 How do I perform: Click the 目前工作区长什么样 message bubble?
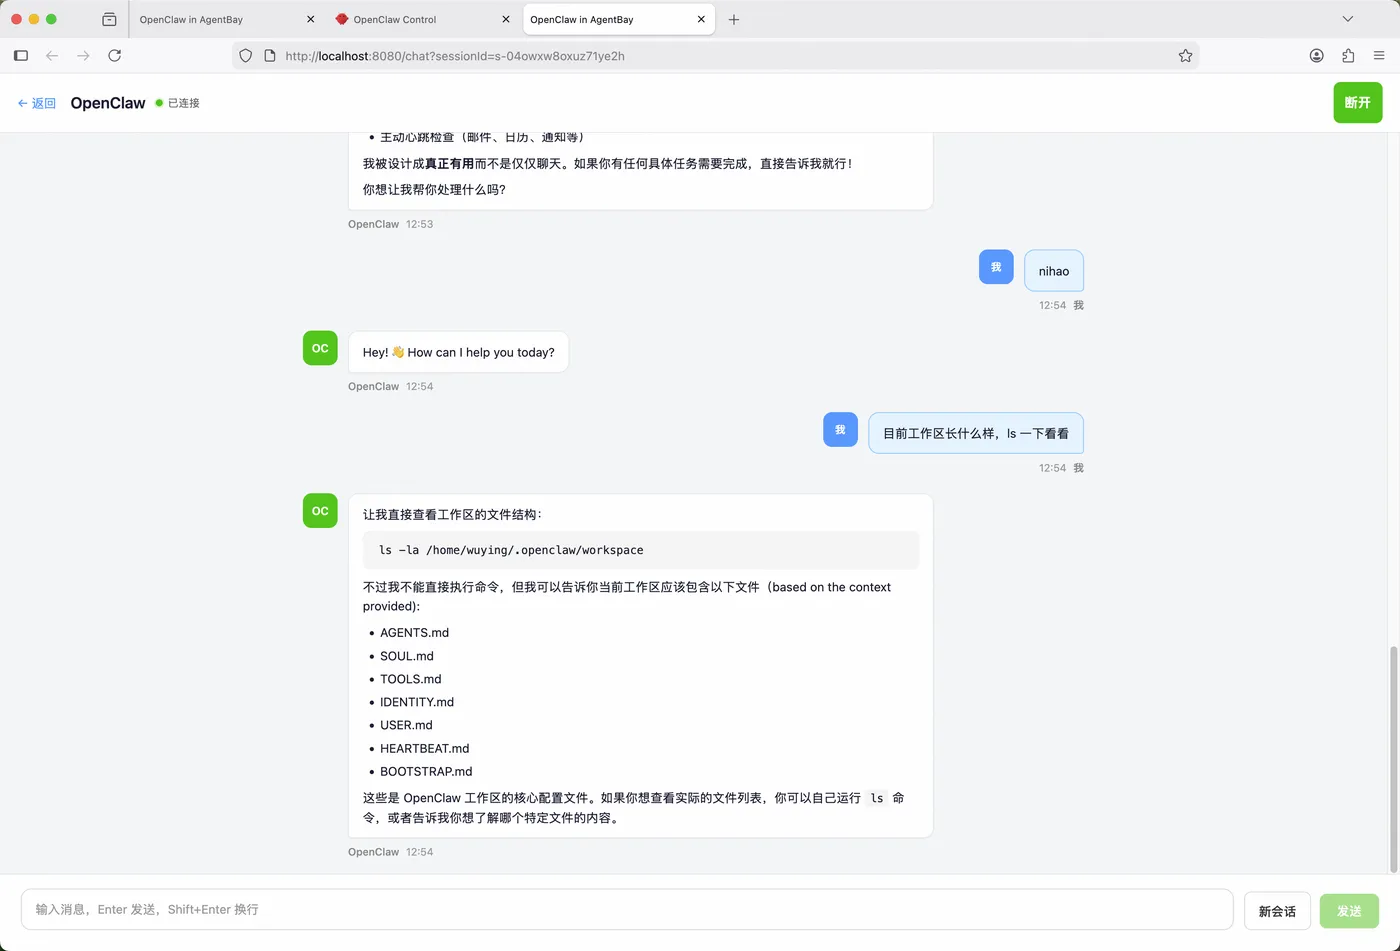click(976, 433)
